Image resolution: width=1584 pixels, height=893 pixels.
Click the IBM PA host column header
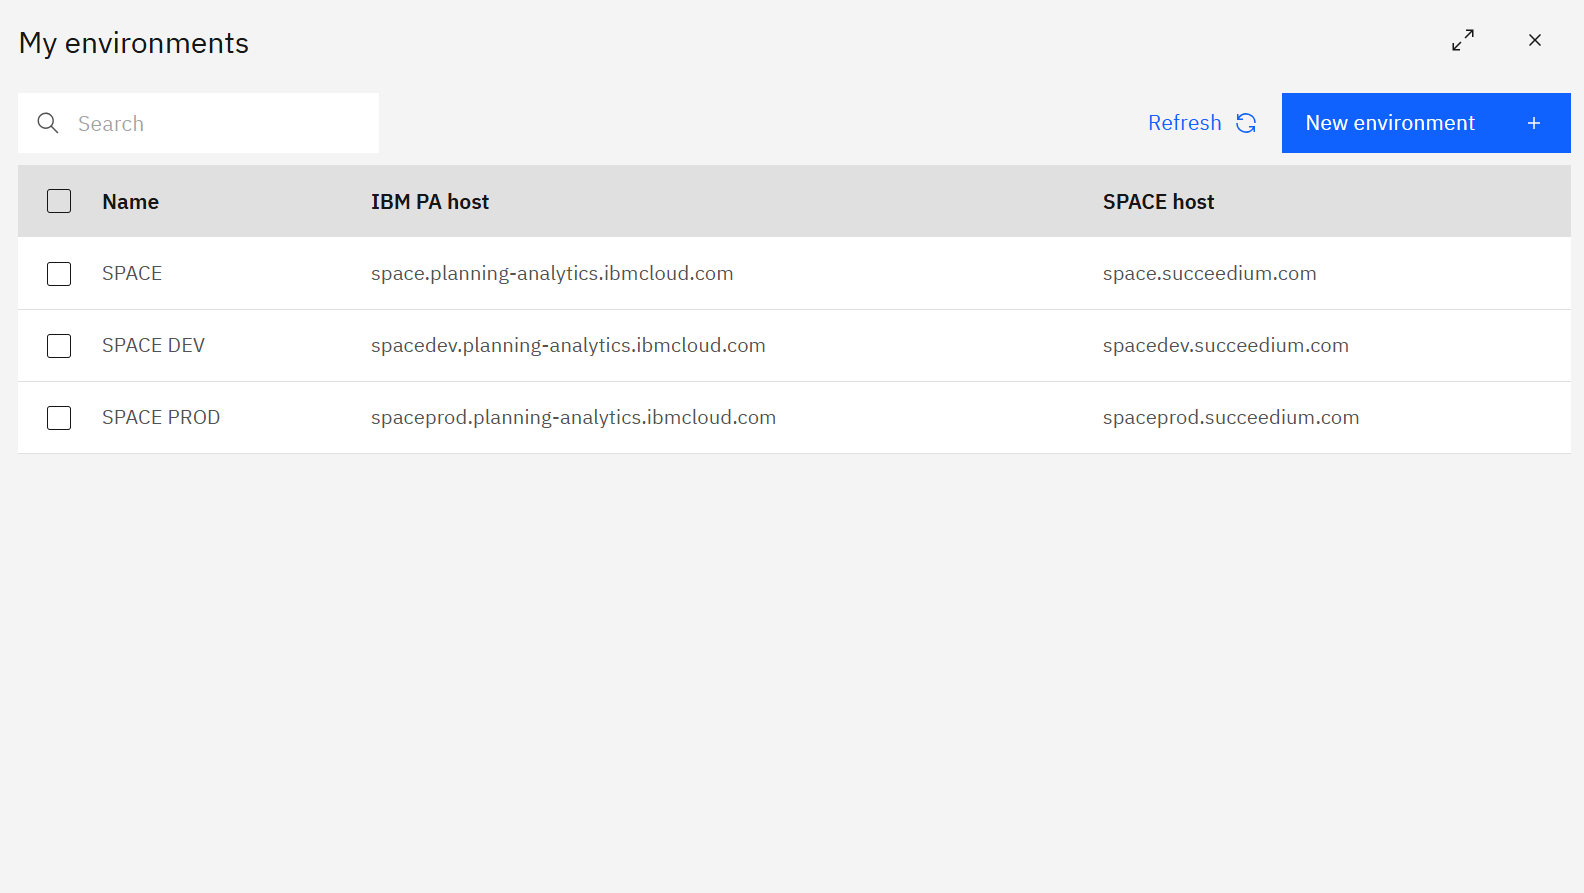[430, 202]
